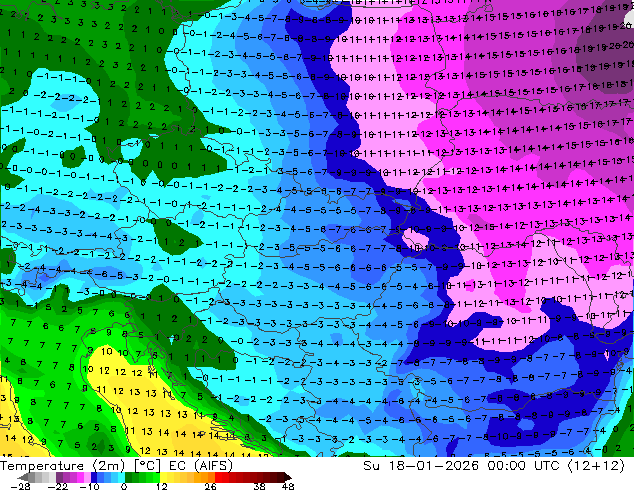Click the 'Temperature (2m) [°C] EC (AIFS)' title
Screen dimensions: 634x490
point(116,465)
